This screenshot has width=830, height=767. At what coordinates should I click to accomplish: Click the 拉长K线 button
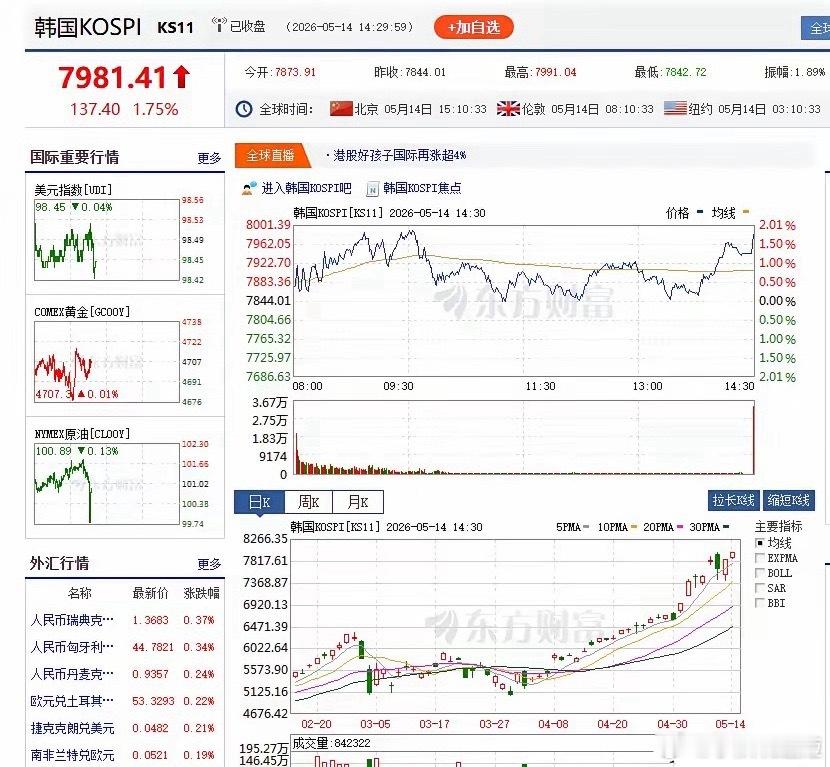[734, 500]
